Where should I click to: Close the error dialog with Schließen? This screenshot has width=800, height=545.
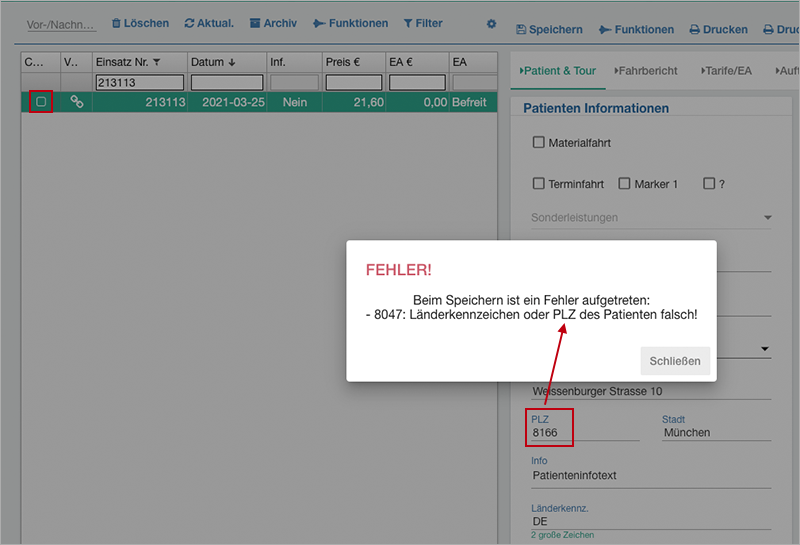click(675, 361)
